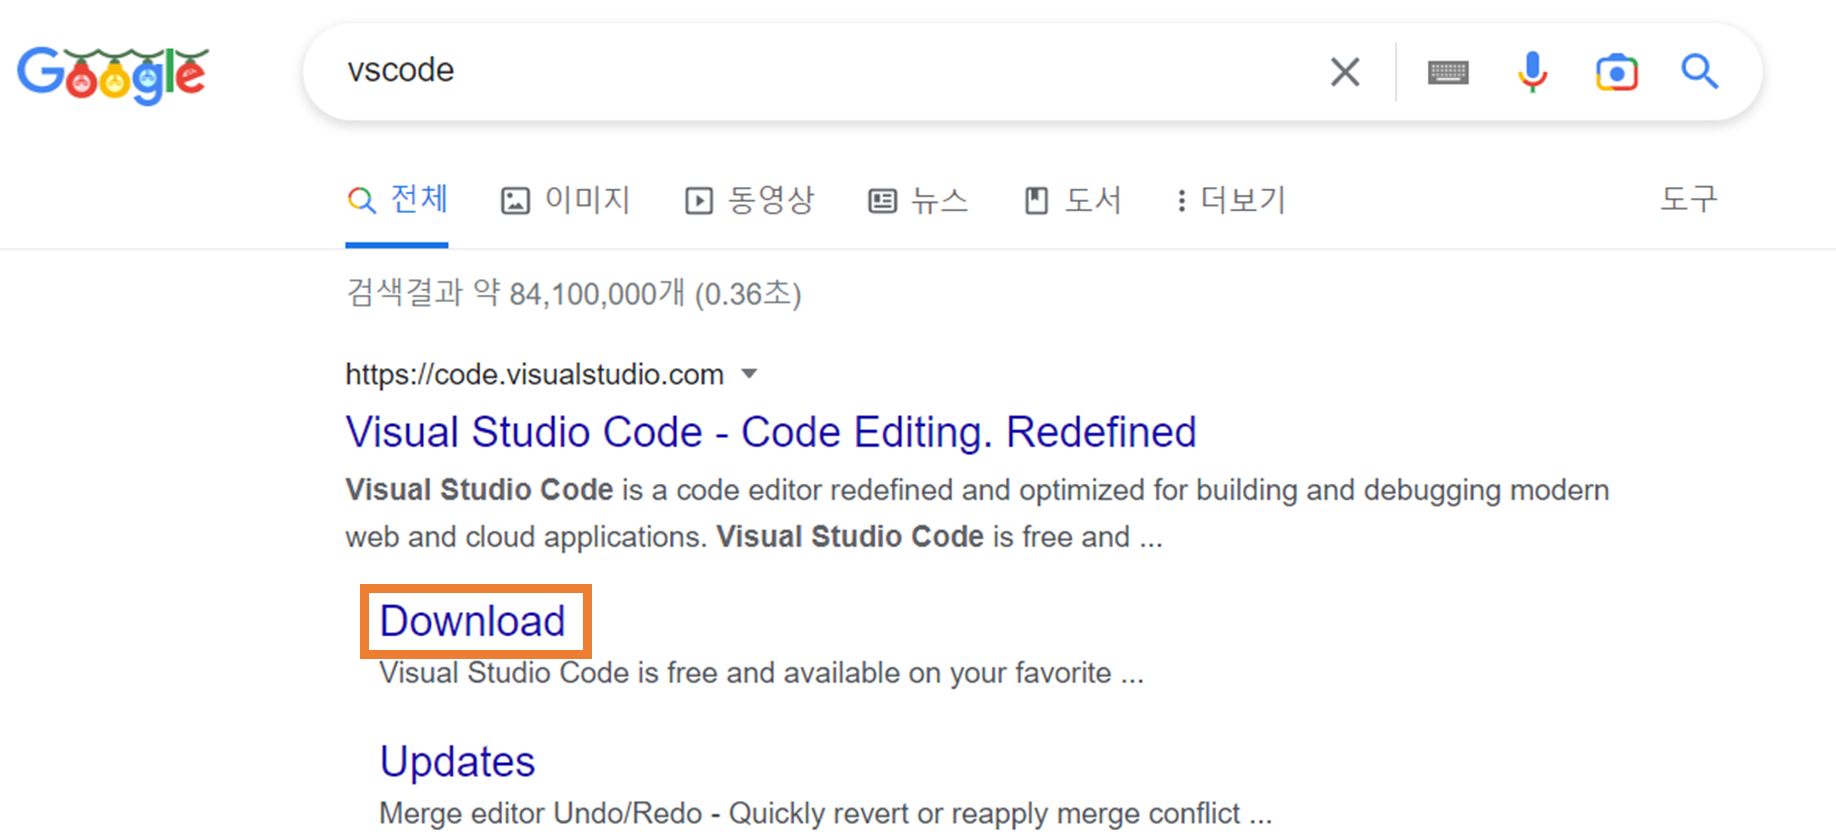Click the Google holiday logo
Image resolution: width=1836 pixels, height=839 pixels.
tap(113, 74)
